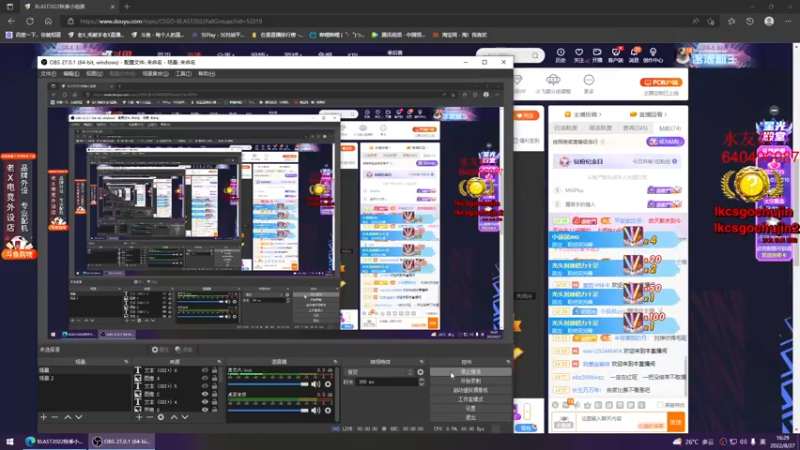This screenshot has width=800, height=450.
Task: Open the OBS 文件(F) menu
Action: (x=48, y=74)
